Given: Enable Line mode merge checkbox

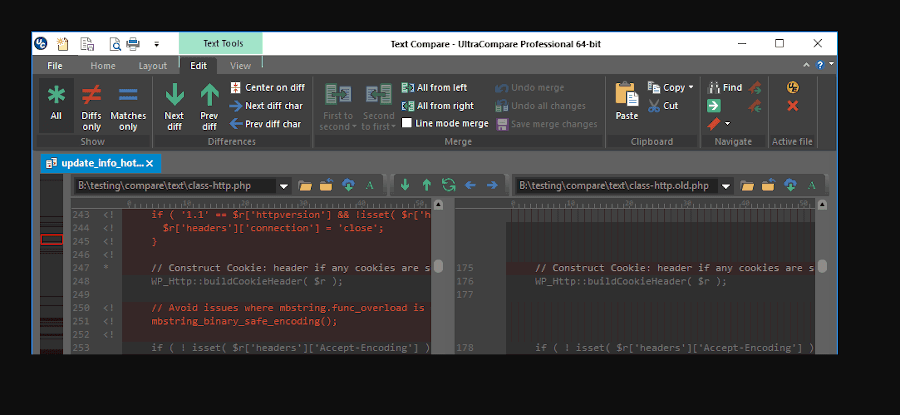Looking at the screenshot, I should tap(407, 124).
